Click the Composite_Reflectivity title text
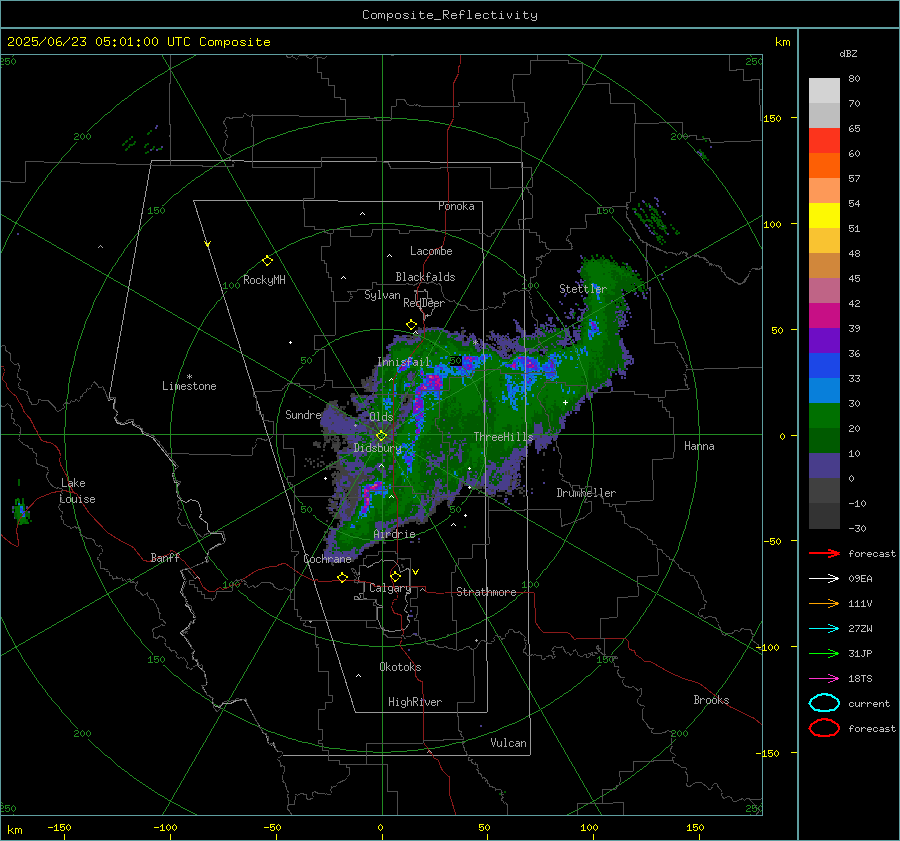Screen dimensions: 900x841 point(450,15)
